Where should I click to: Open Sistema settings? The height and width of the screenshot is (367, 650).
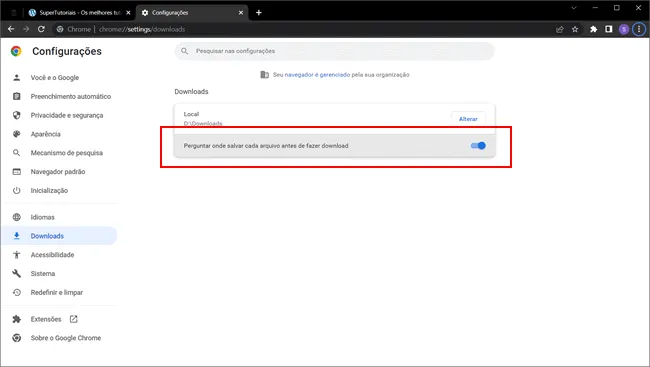coord(43,274)
